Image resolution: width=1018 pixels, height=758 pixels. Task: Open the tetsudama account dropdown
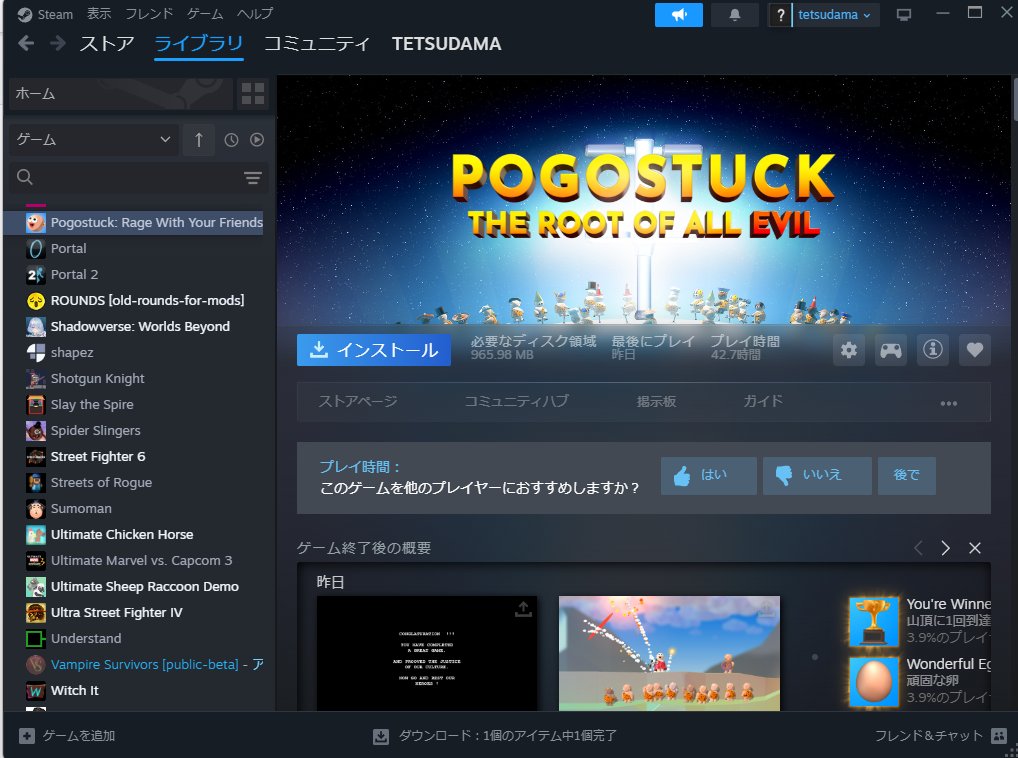tap(835, 14)
